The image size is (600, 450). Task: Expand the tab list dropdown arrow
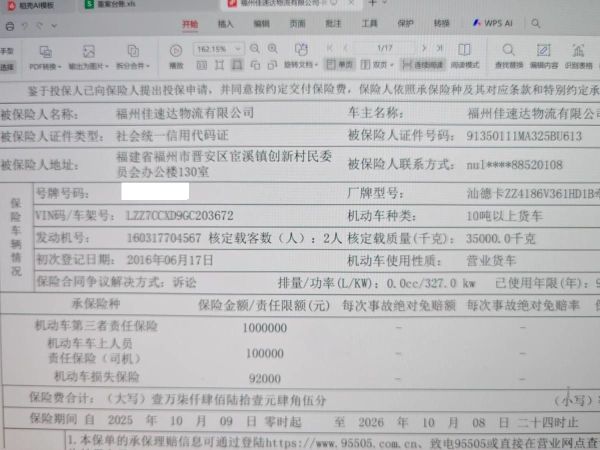point(385,3)
